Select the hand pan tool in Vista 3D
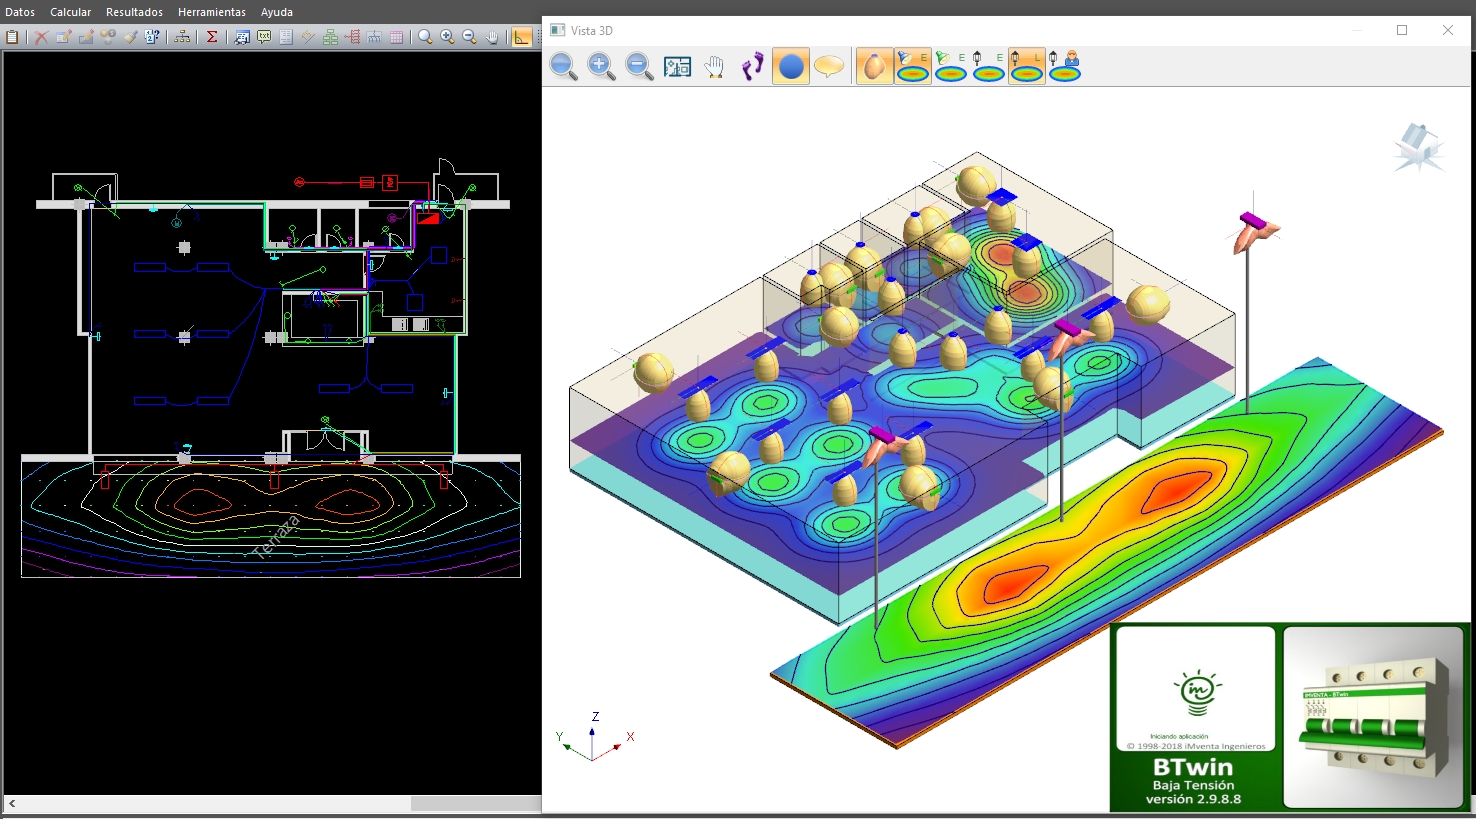This screenshot has height=819, width=1476. pos(714,67)
